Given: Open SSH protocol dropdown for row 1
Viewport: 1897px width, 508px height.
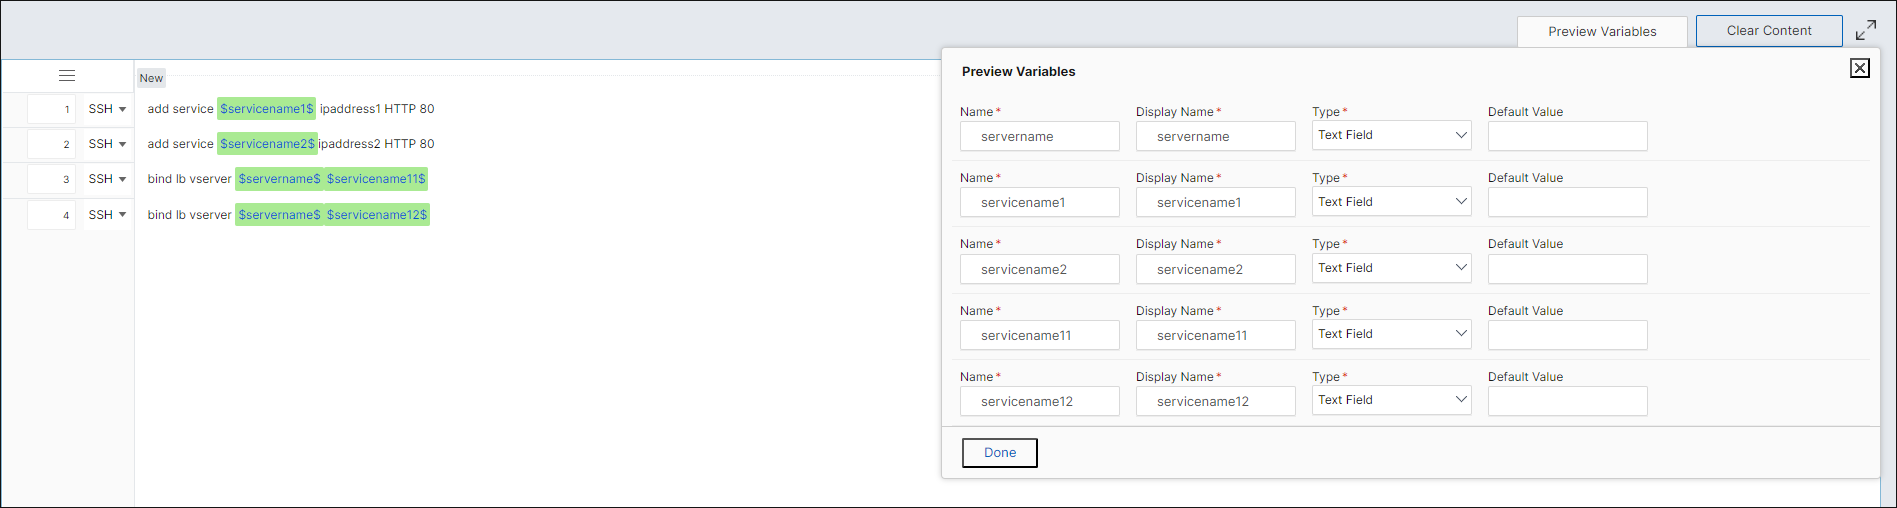Looking at the screenshot, I should [x=108, y=109].
